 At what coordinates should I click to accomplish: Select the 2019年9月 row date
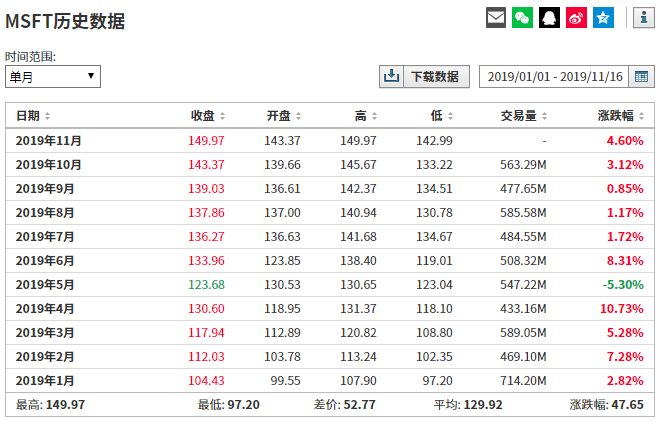[x=45, y=188]
